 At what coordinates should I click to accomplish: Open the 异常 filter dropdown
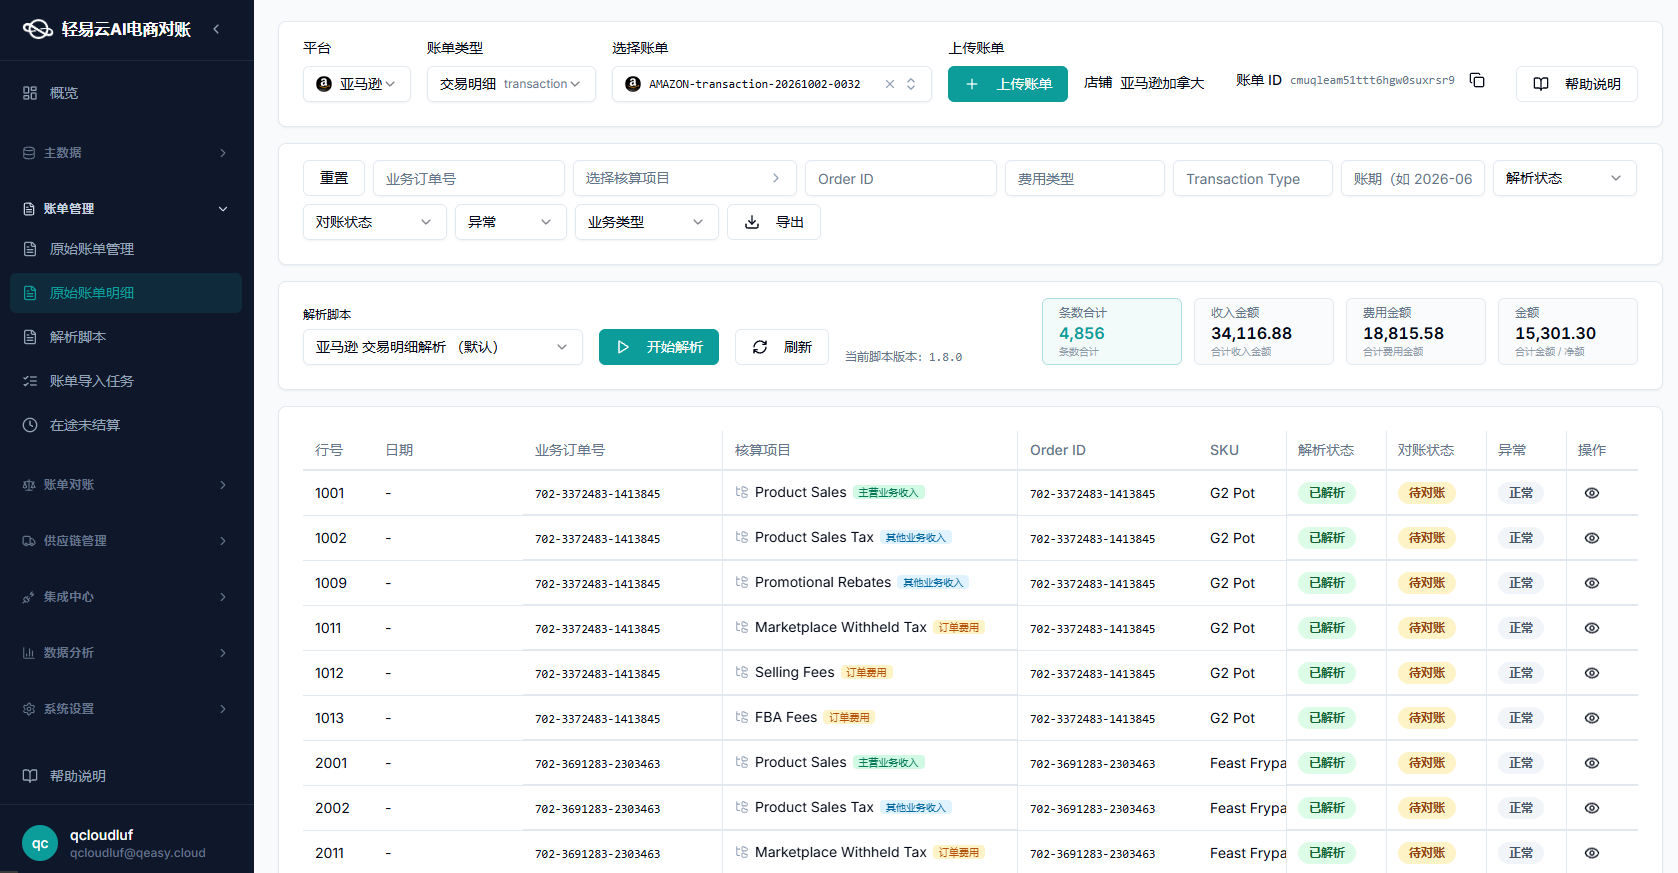pos(511,222)
